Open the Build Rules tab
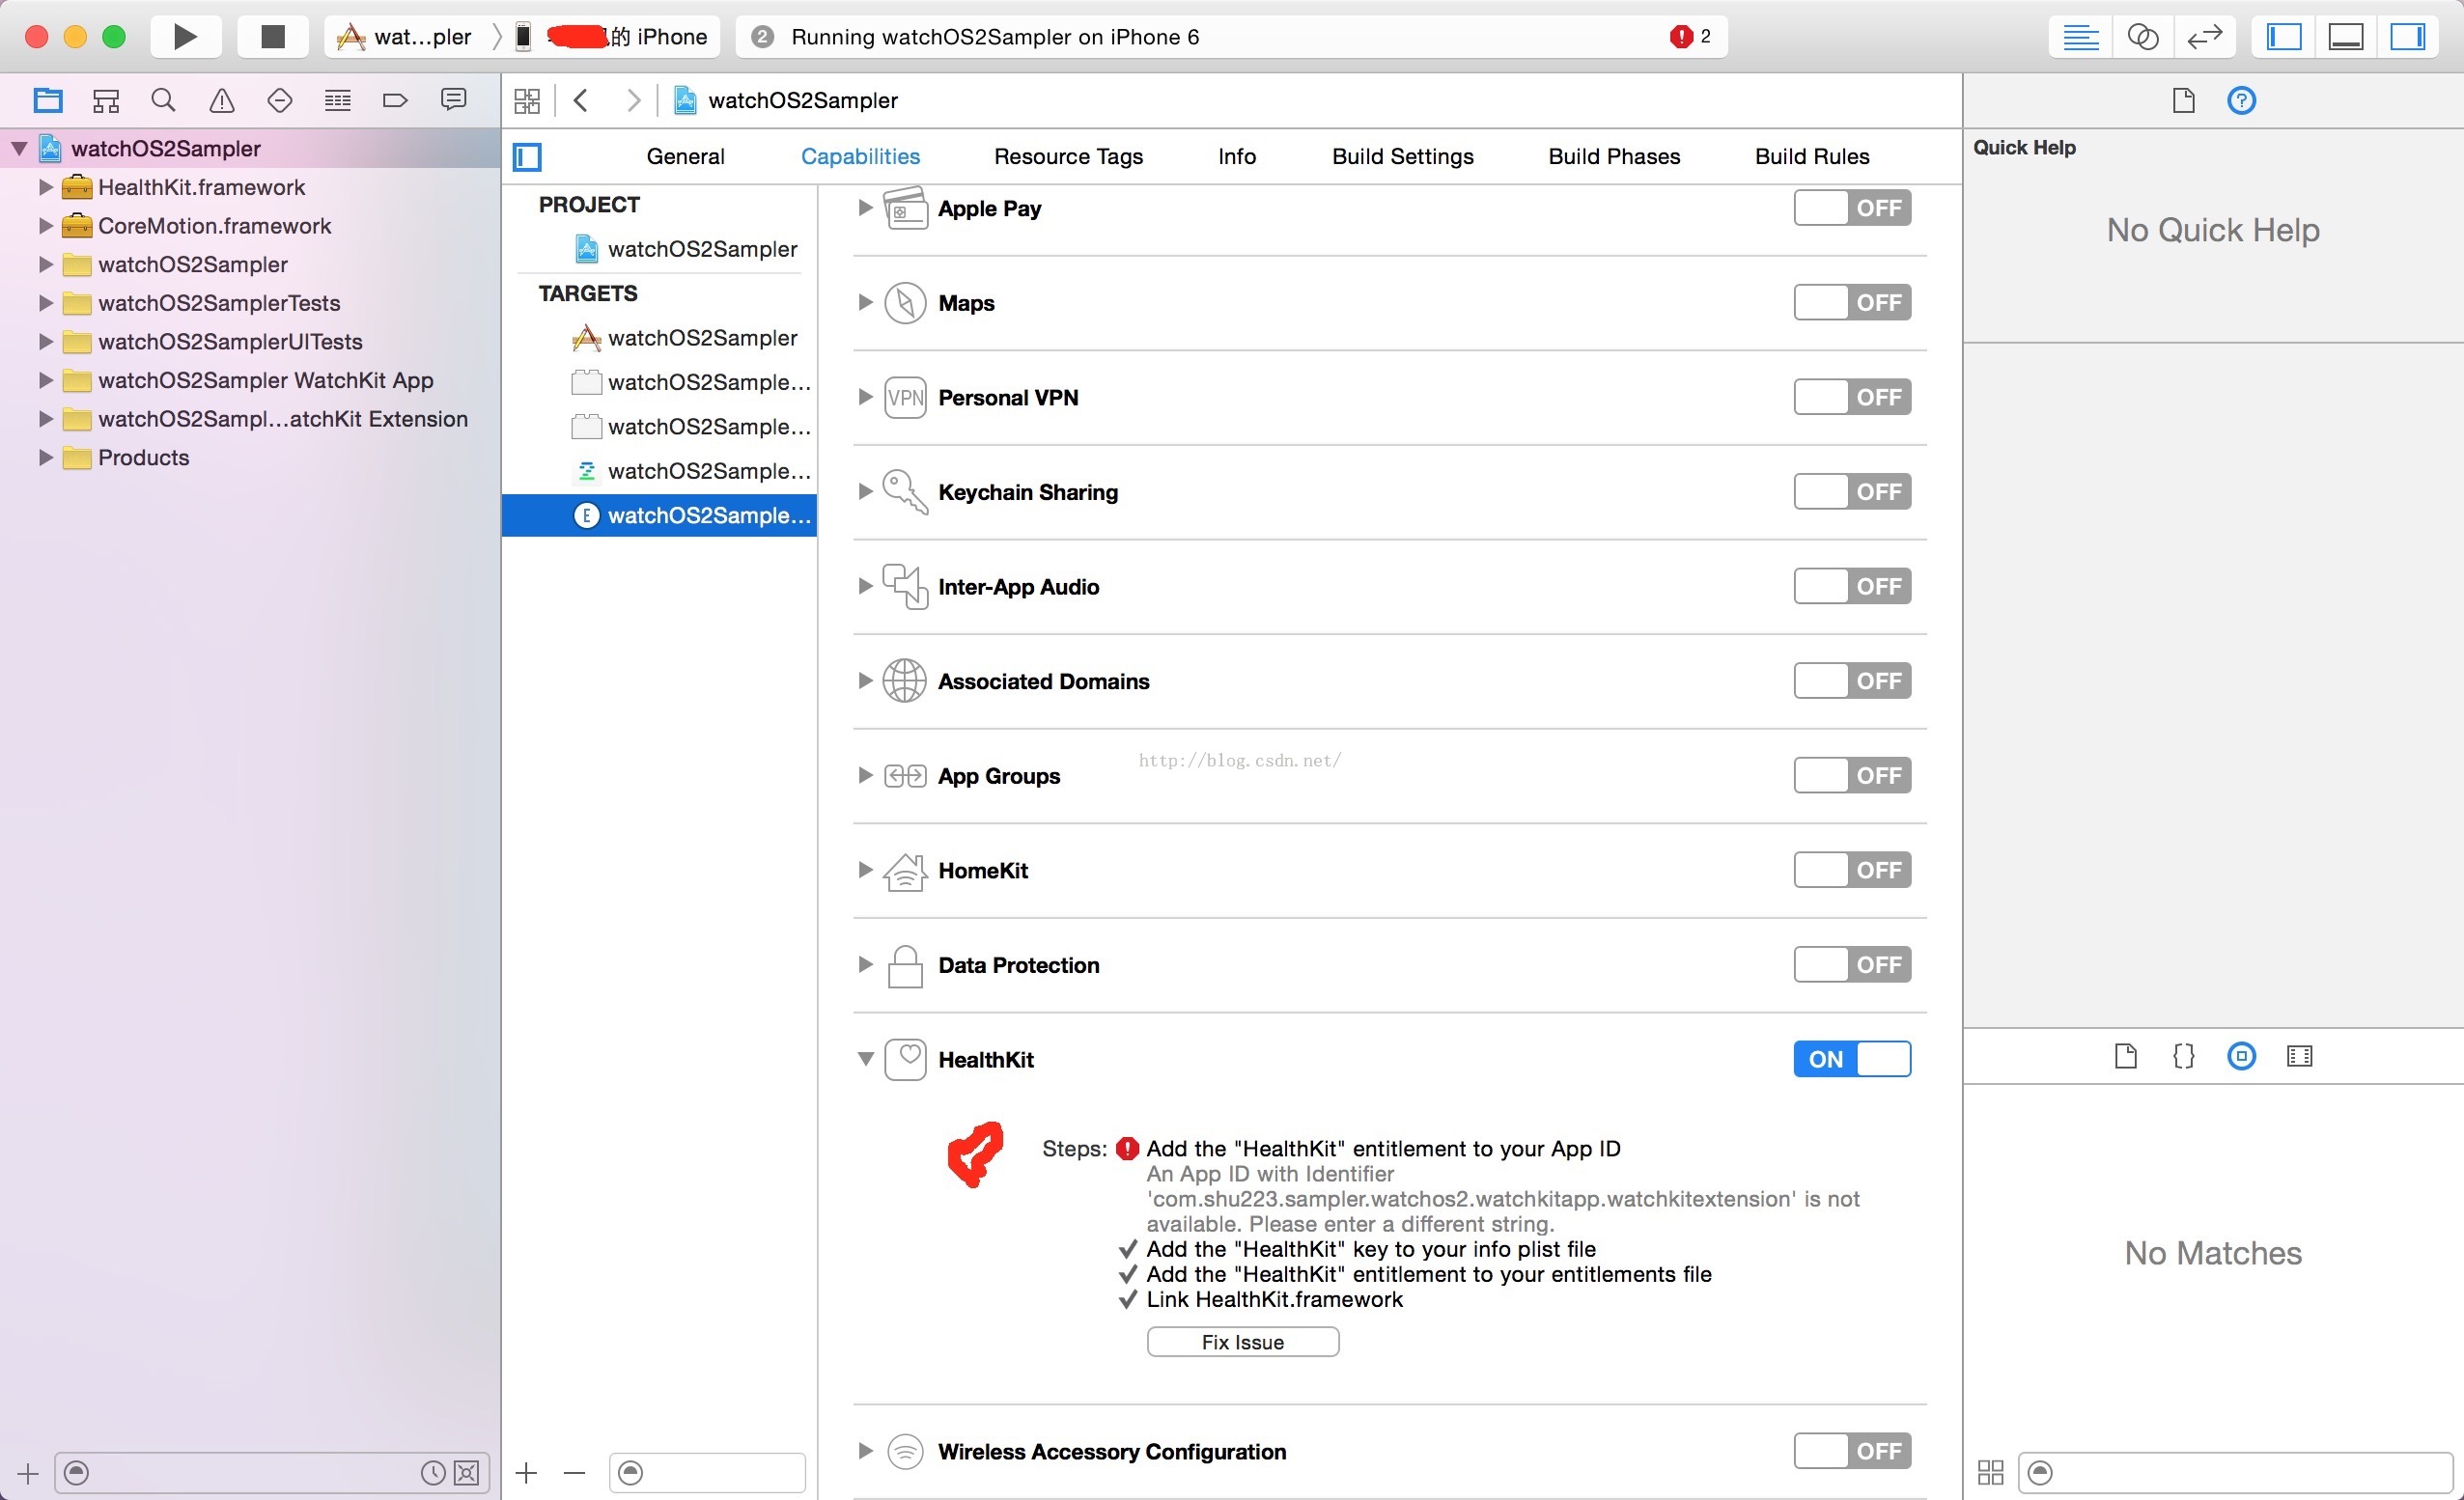The height and width of the screenshot is (1500, 2464). [1811, 156]
